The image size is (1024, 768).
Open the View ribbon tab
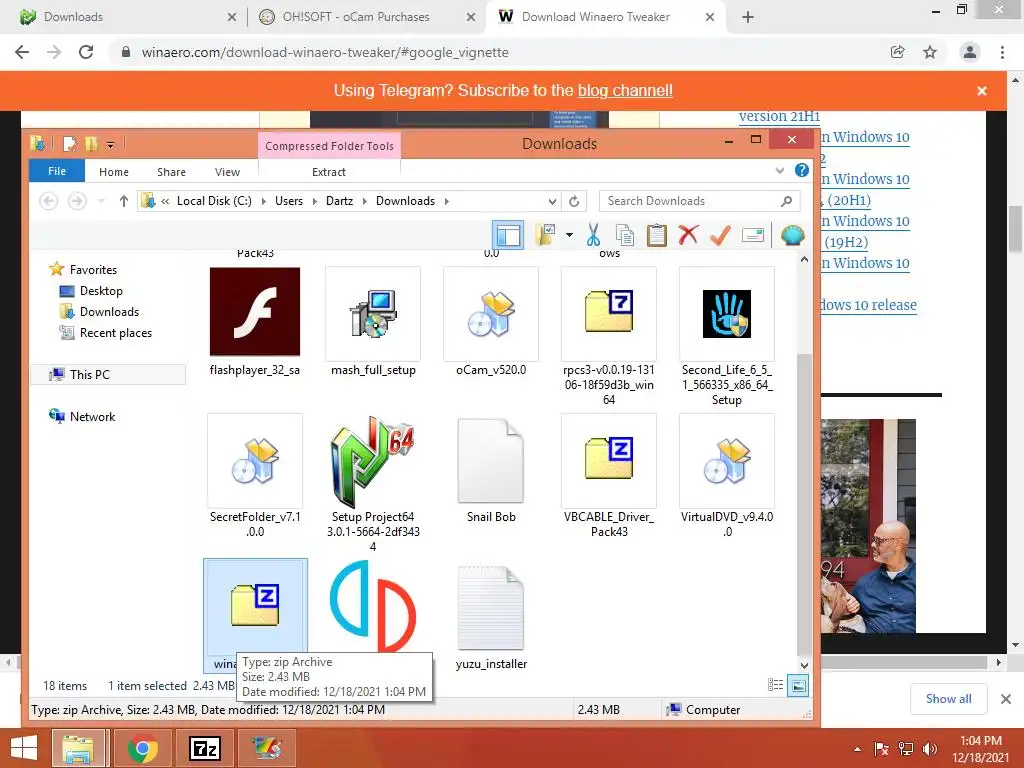pos(227,172)
